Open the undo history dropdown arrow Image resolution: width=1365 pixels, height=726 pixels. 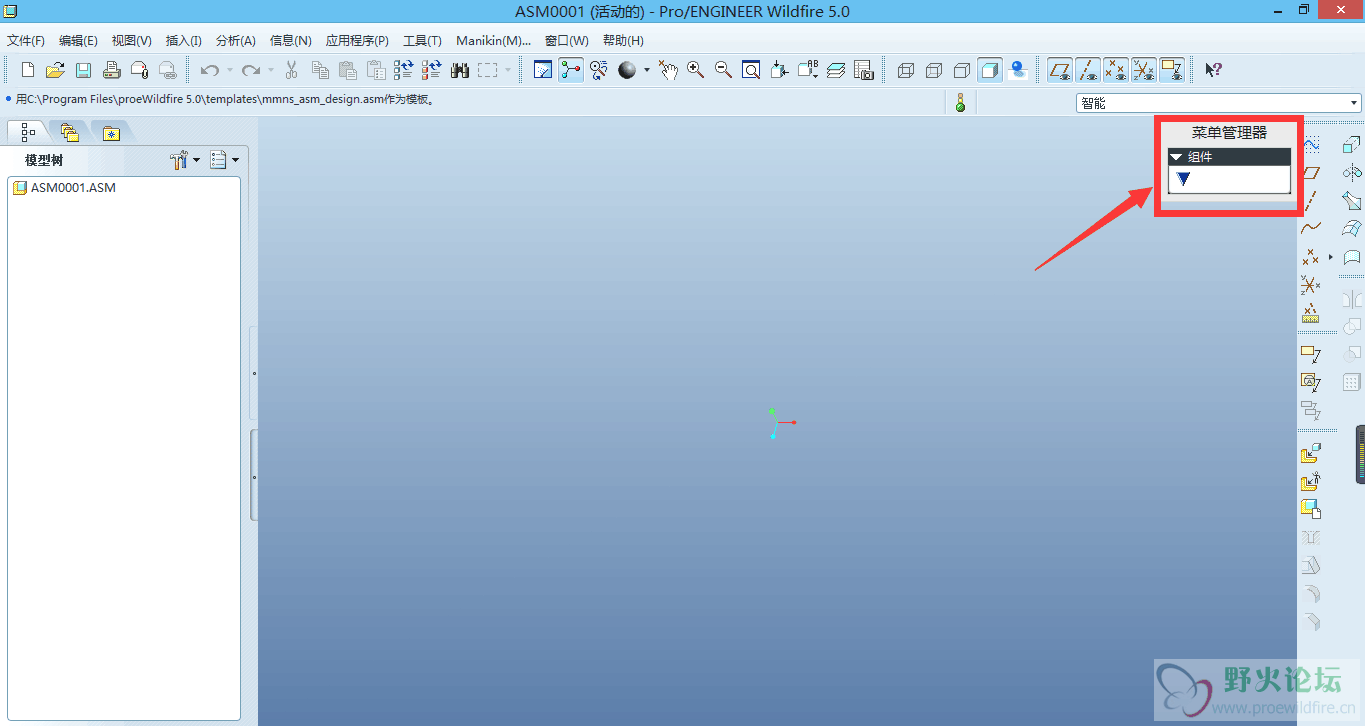pos(229,70)
